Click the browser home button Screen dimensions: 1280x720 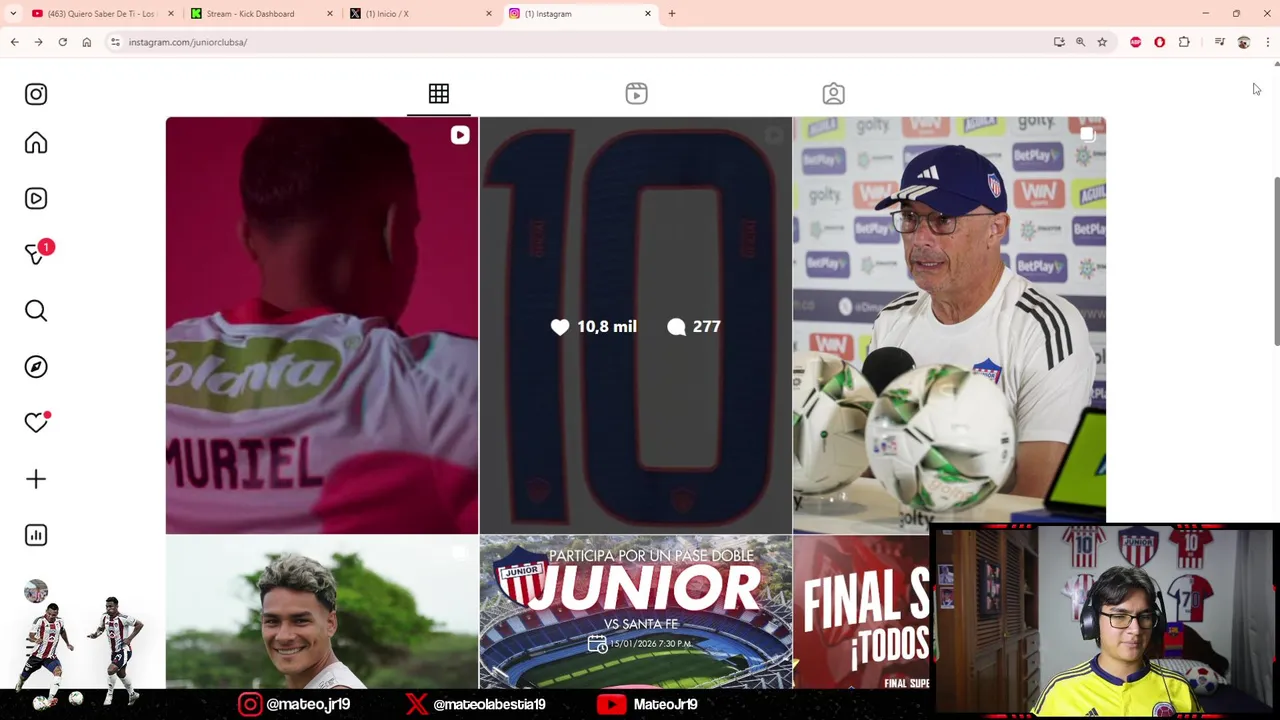(87, 42)
